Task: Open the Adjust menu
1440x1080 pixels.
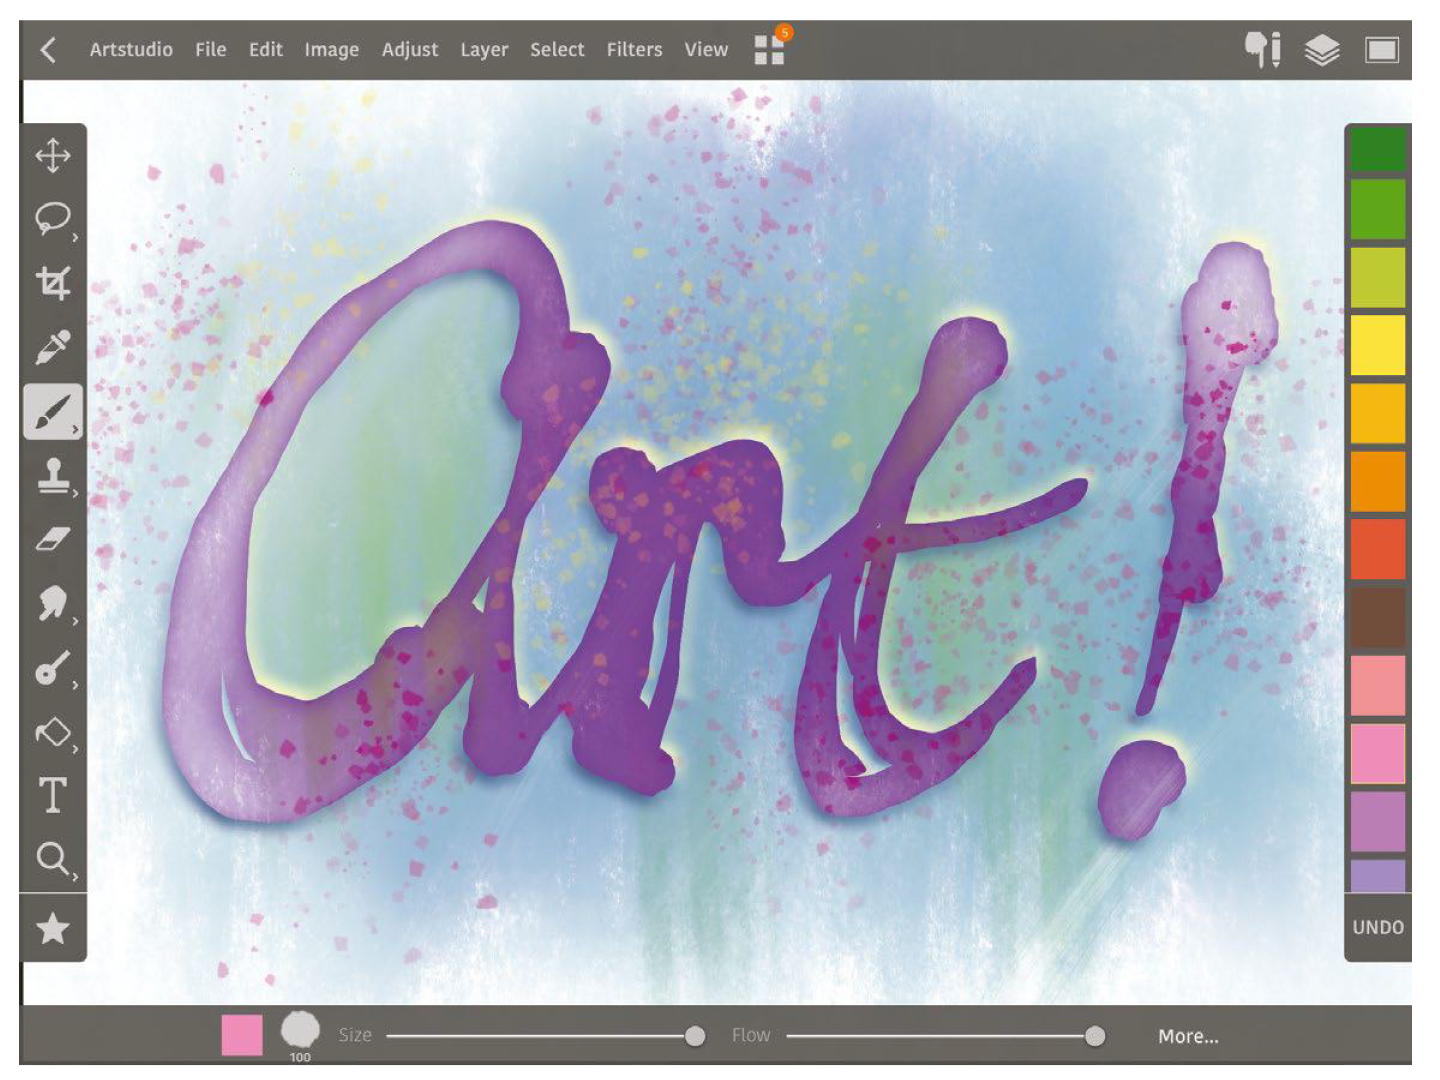Action: pos(410,49)
